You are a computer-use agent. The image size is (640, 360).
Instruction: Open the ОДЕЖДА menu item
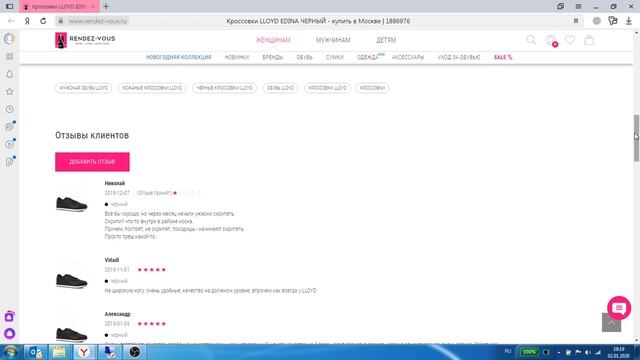click(x=368, y=57)
